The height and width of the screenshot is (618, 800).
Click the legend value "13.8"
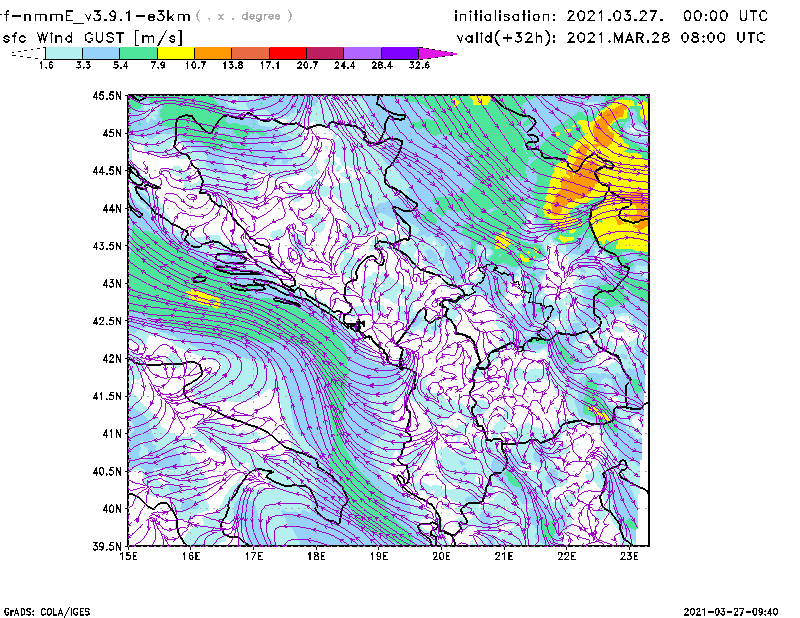pyautogui.click(x=233, y=65)
